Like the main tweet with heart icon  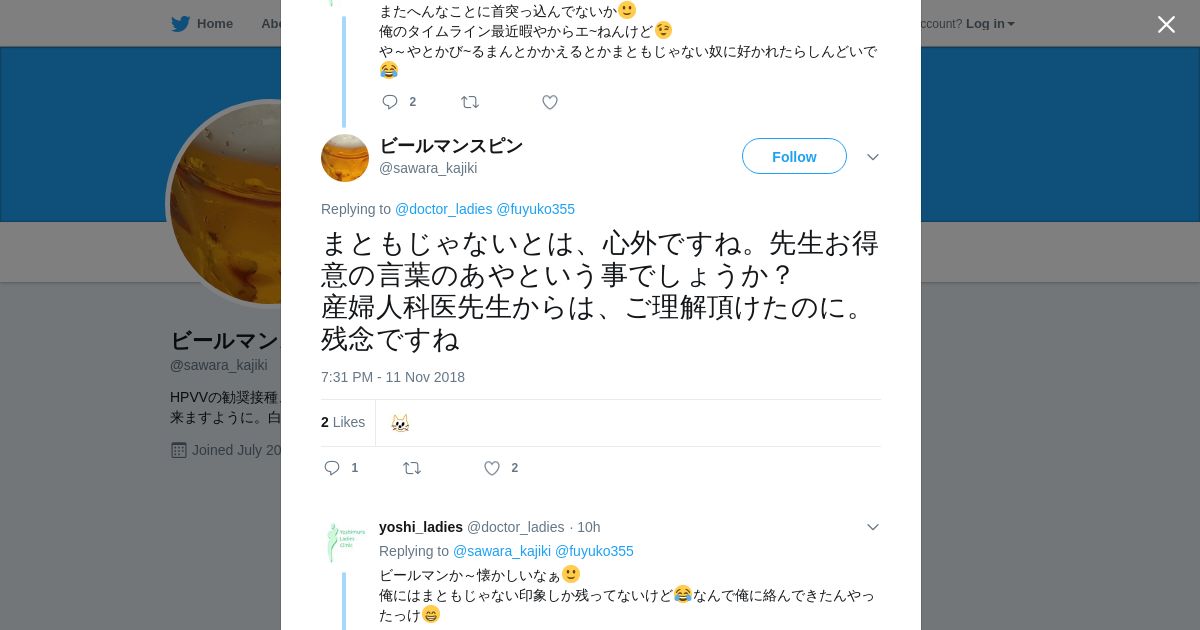point(492,468)
